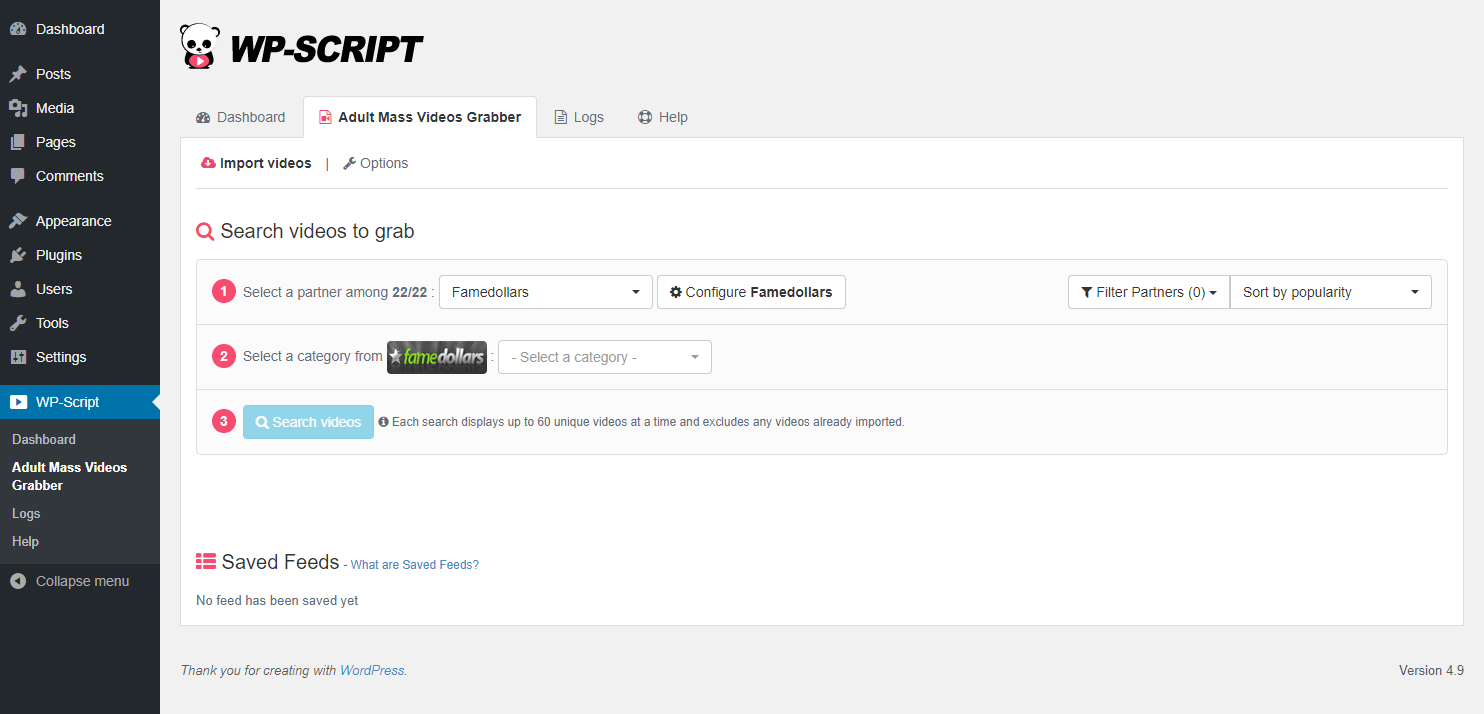Go to the Options section

(x=376, y=163)
